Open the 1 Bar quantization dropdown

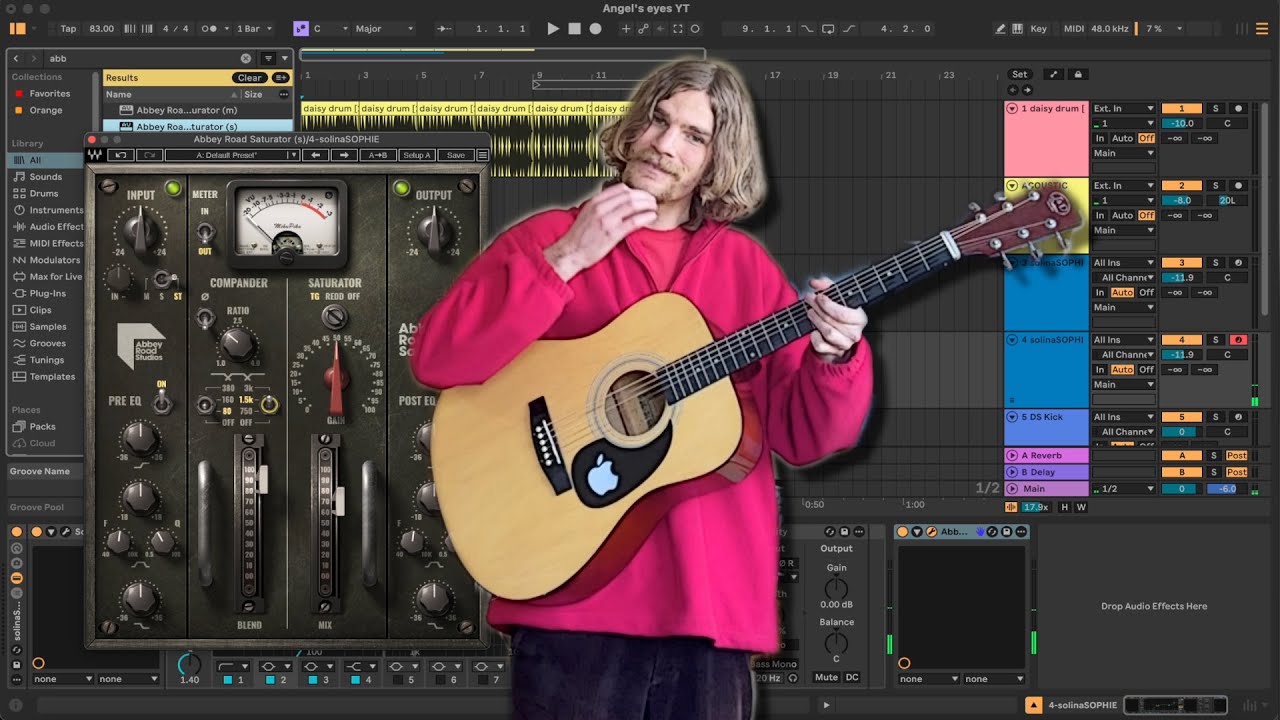tap(252, 29)
